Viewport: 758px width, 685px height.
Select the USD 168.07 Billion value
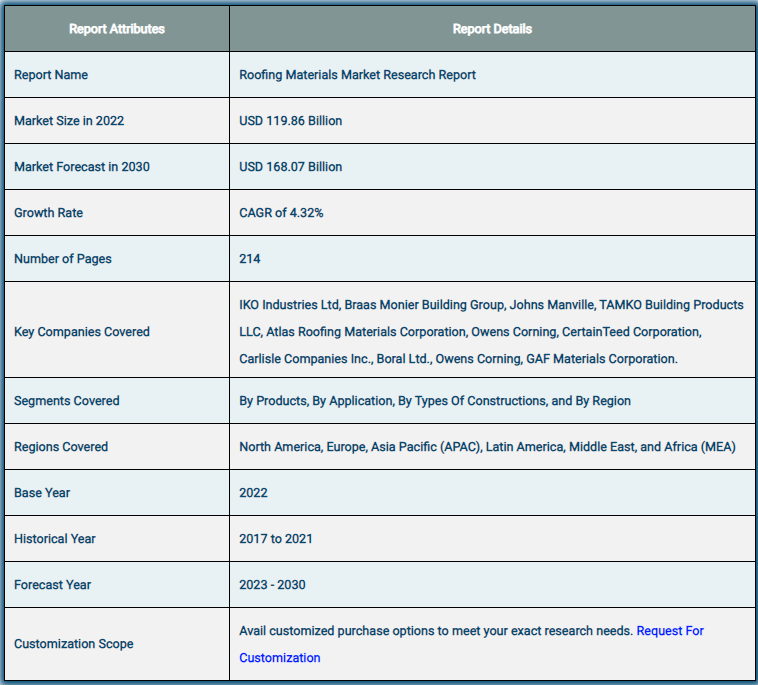pos(291,167)
